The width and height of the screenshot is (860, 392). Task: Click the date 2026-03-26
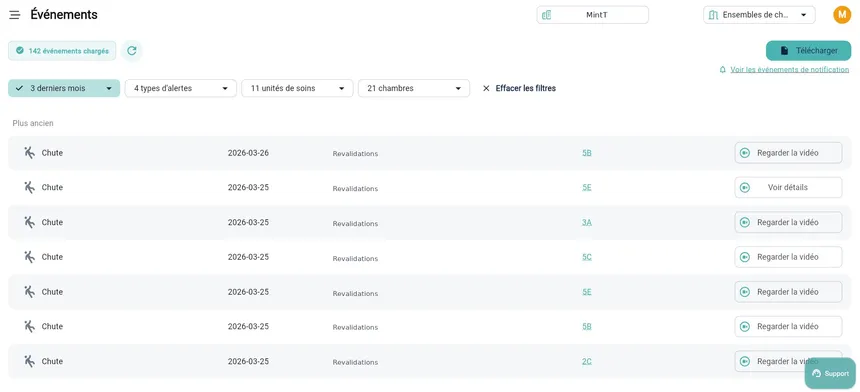coord(248,153)
